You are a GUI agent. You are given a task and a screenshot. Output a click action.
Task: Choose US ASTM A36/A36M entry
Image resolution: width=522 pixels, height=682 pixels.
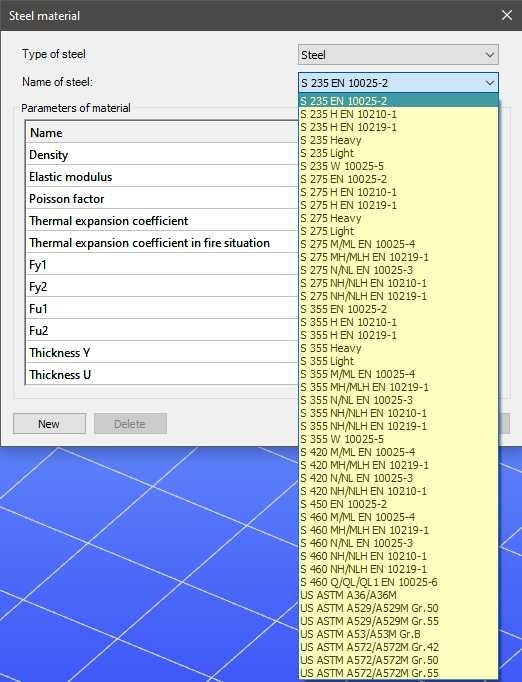point(398,595)
